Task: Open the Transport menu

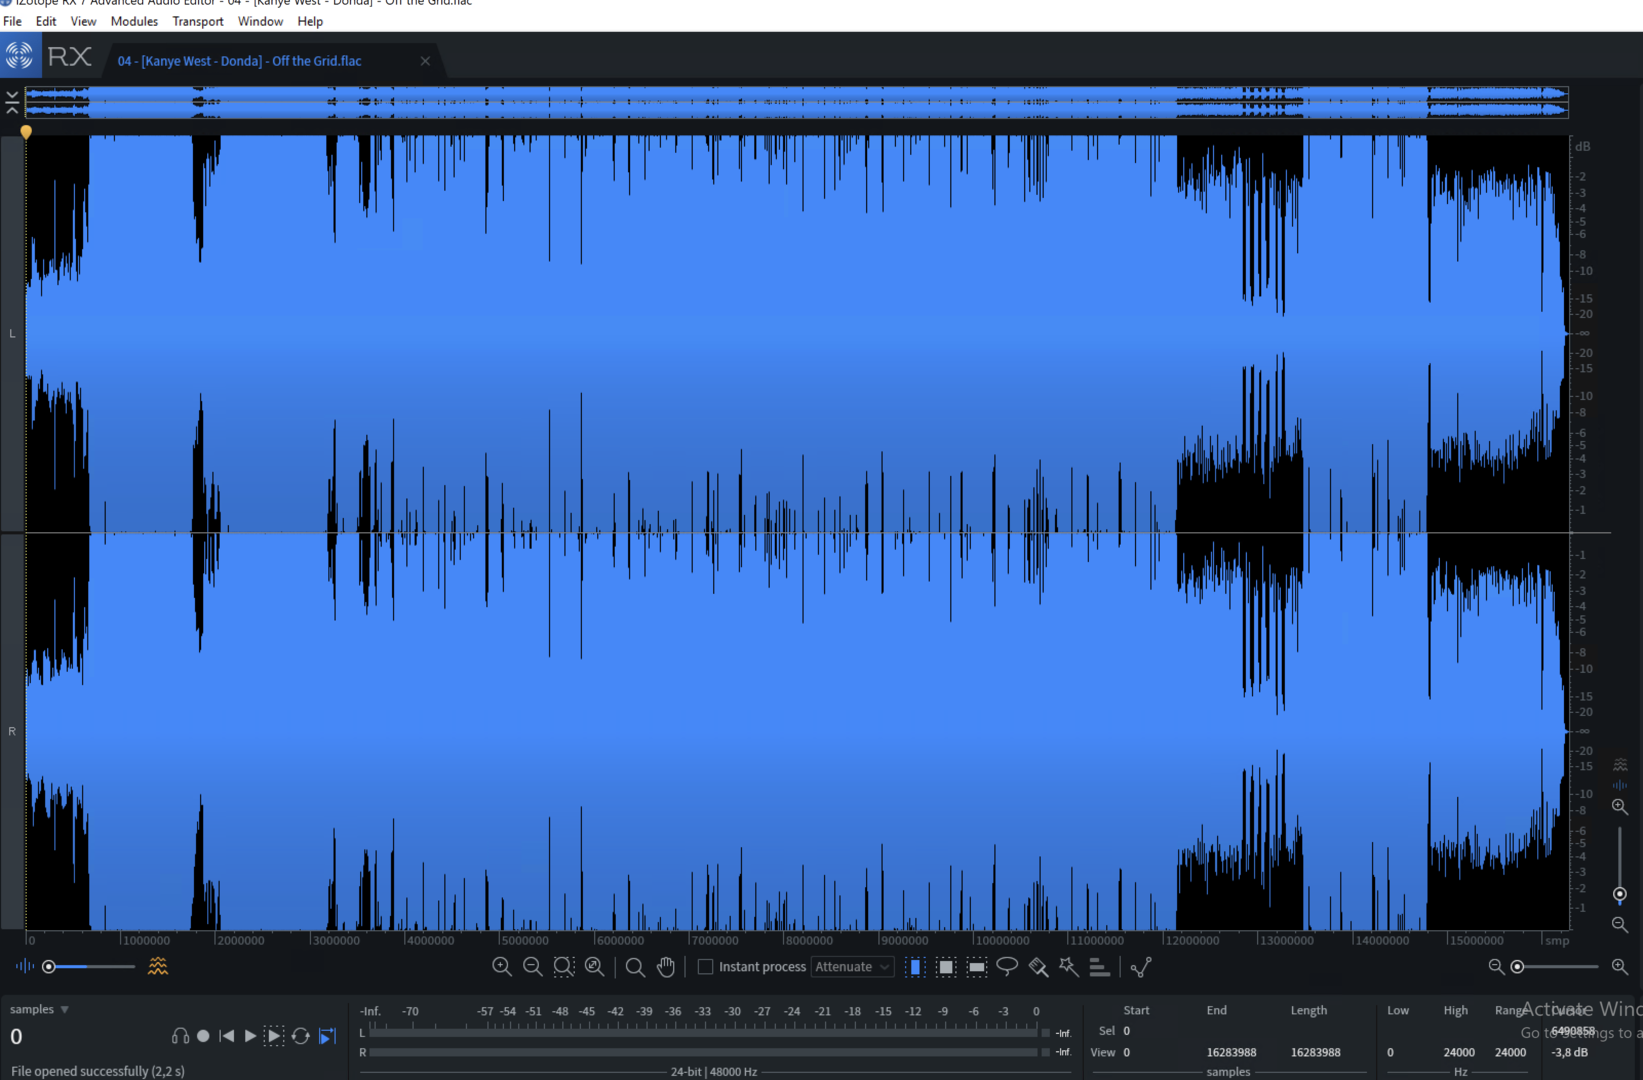Action: 197,21
